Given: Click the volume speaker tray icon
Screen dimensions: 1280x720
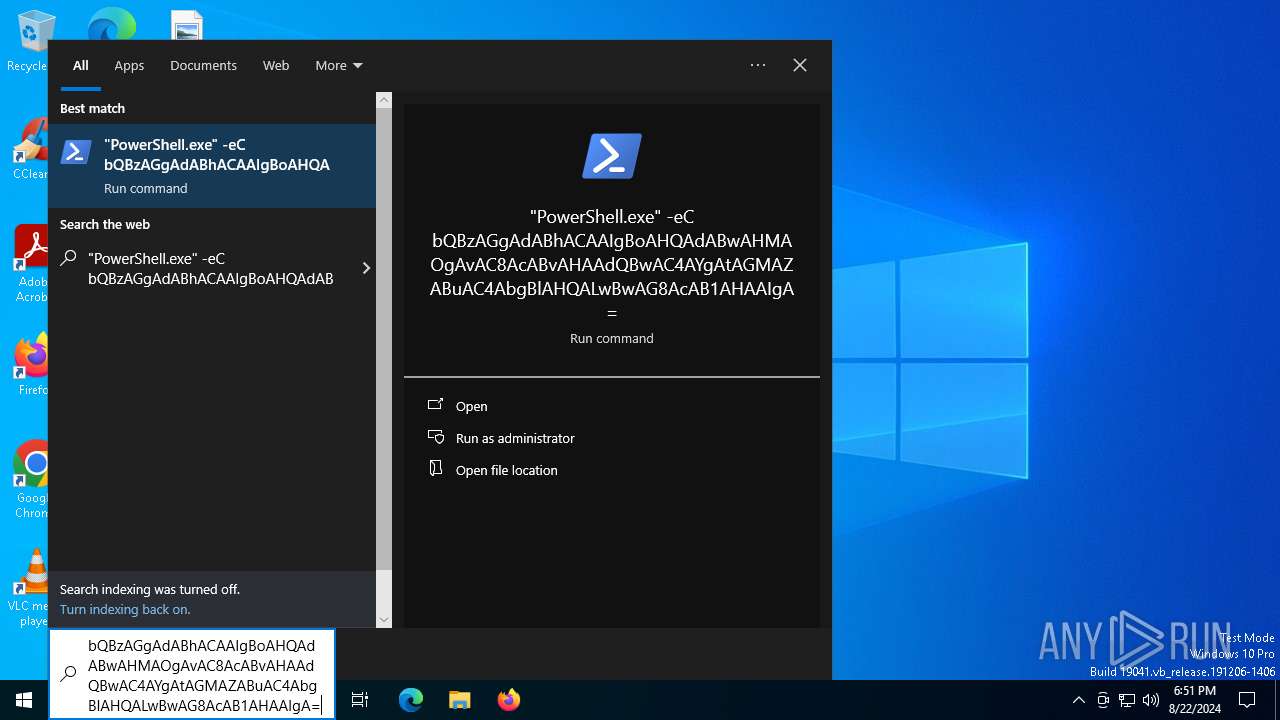Looking at the screenshot, I should click(1151, 700).
